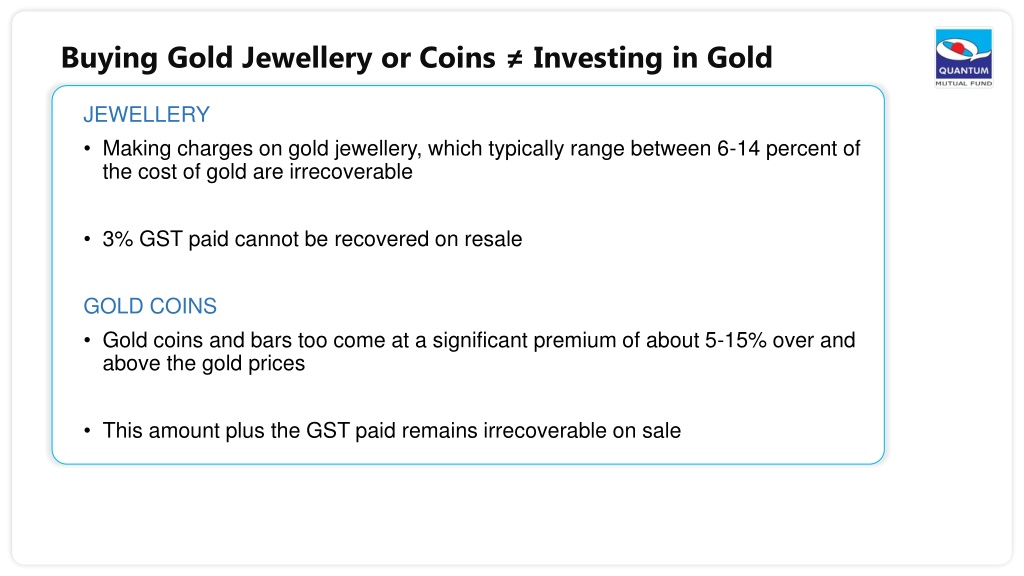This screenshot has height=576, width=1024.
Task: Click the gold coins and bars premium bullet
Action: coord(479,351)
